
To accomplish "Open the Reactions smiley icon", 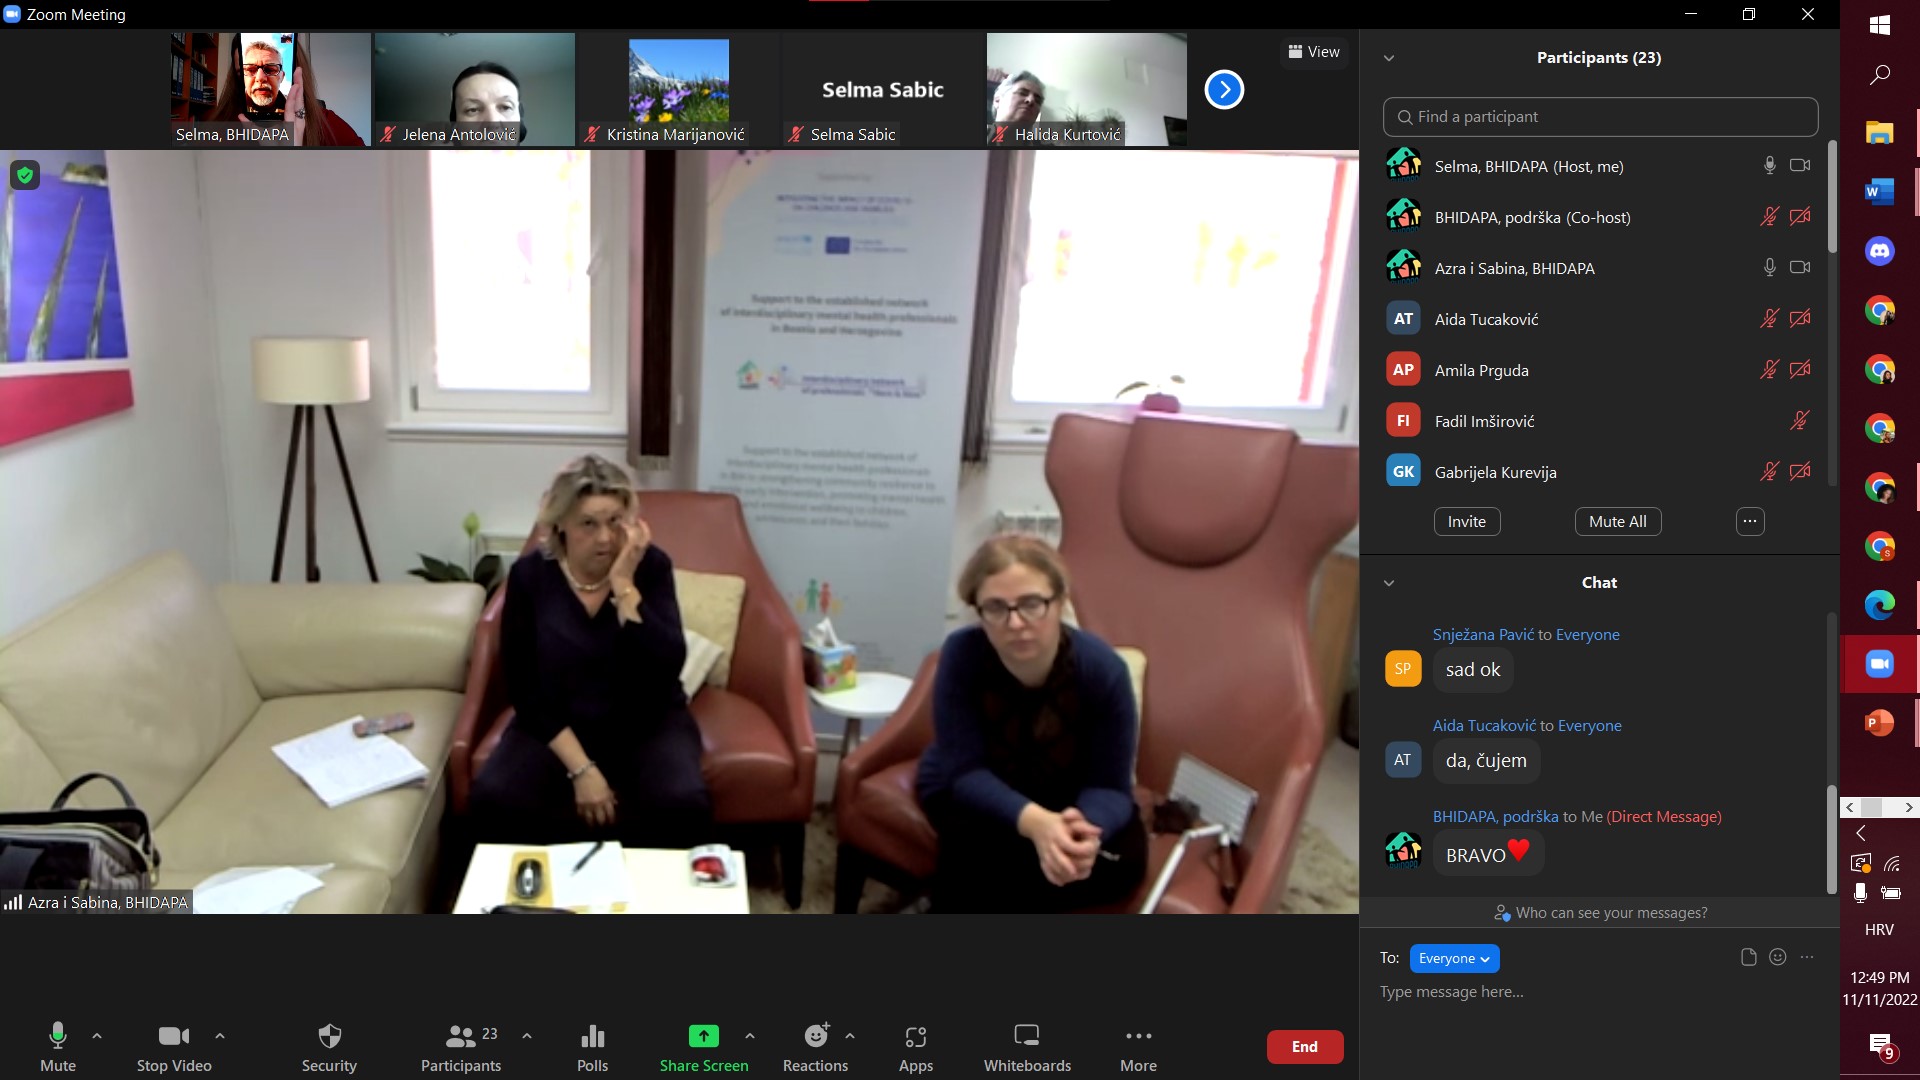I will coord(816,1037).
